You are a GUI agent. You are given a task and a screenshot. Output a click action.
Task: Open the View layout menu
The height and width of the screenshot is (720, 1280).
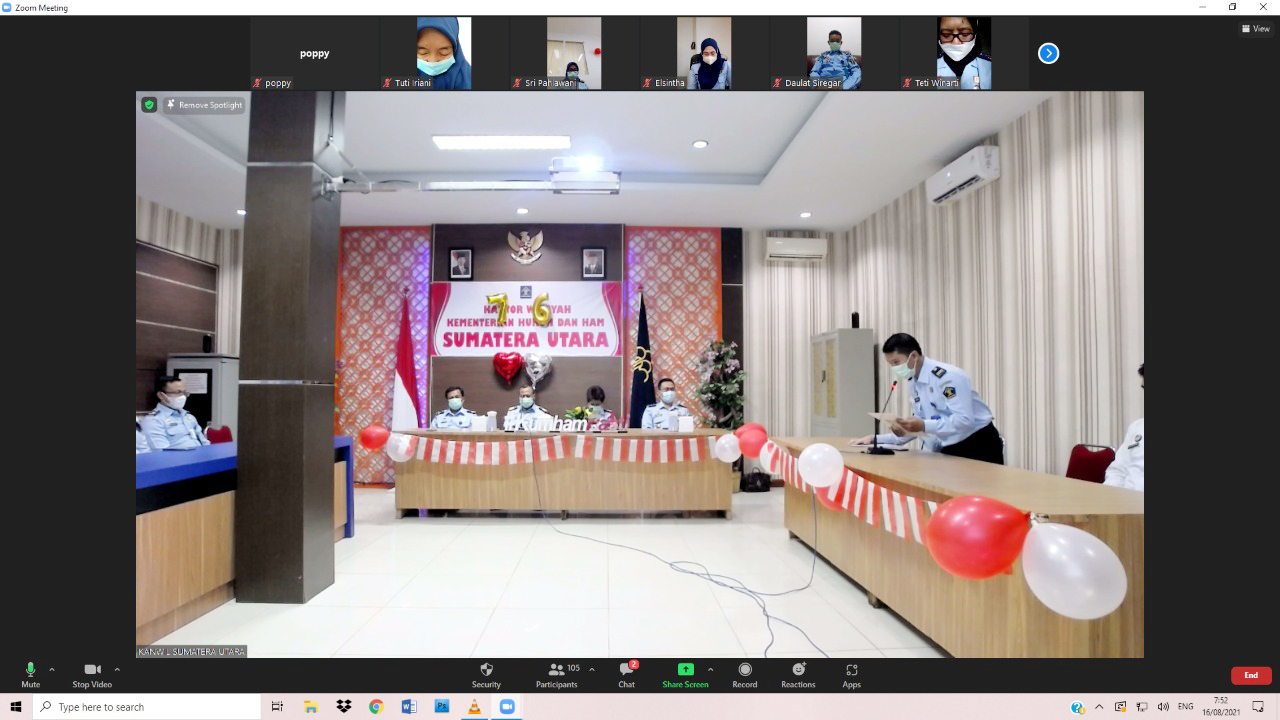[1255, 29]
